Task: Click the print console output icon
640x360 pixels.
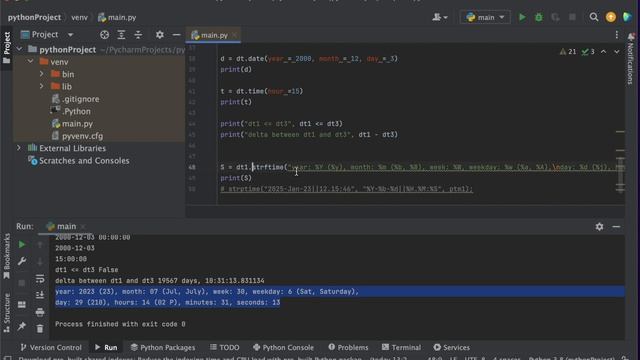Action: click(40, 312)
